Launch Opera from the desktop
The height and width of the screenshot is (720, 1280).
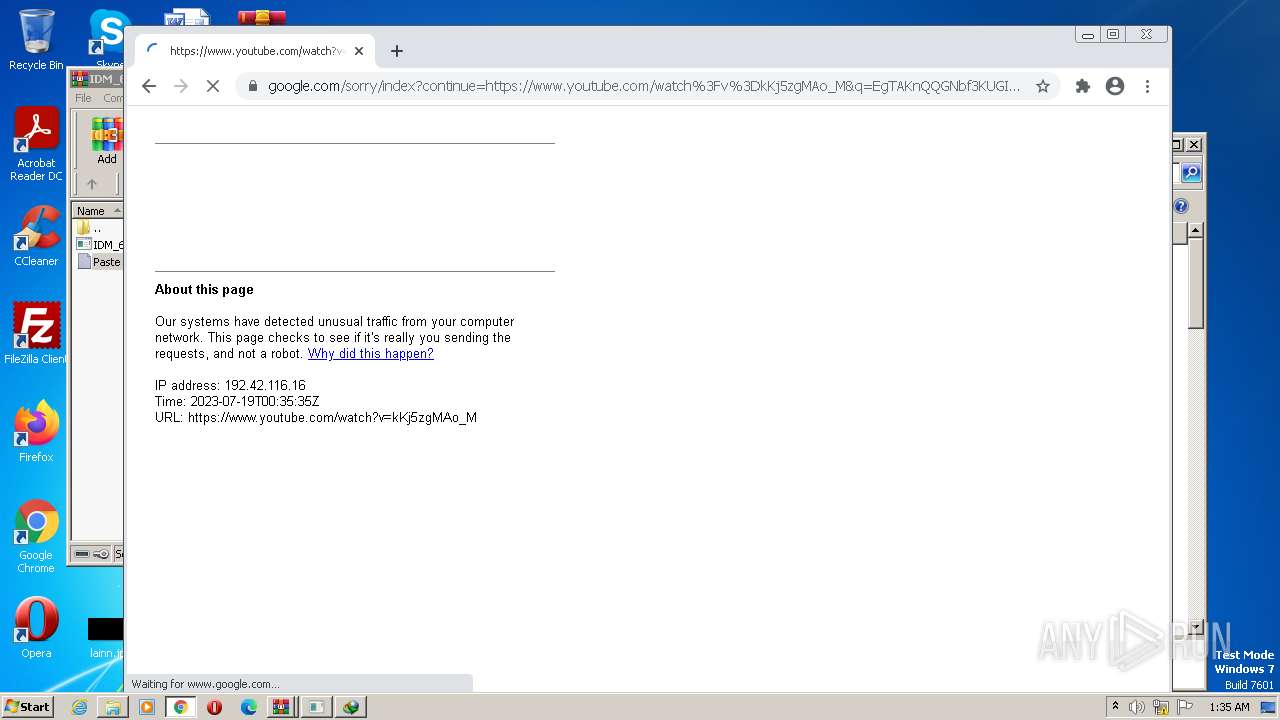click(36, 628)
